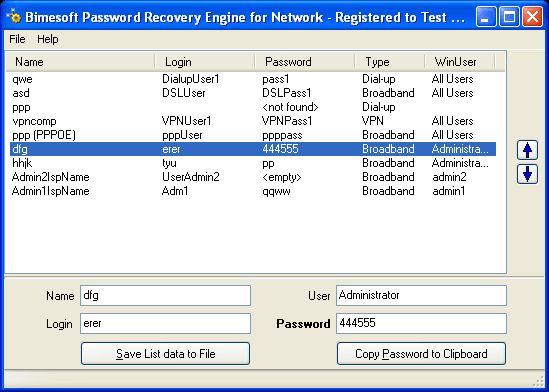The image size is (549, 392).
Task: Open the File menu
Action: tap(17, 39)
